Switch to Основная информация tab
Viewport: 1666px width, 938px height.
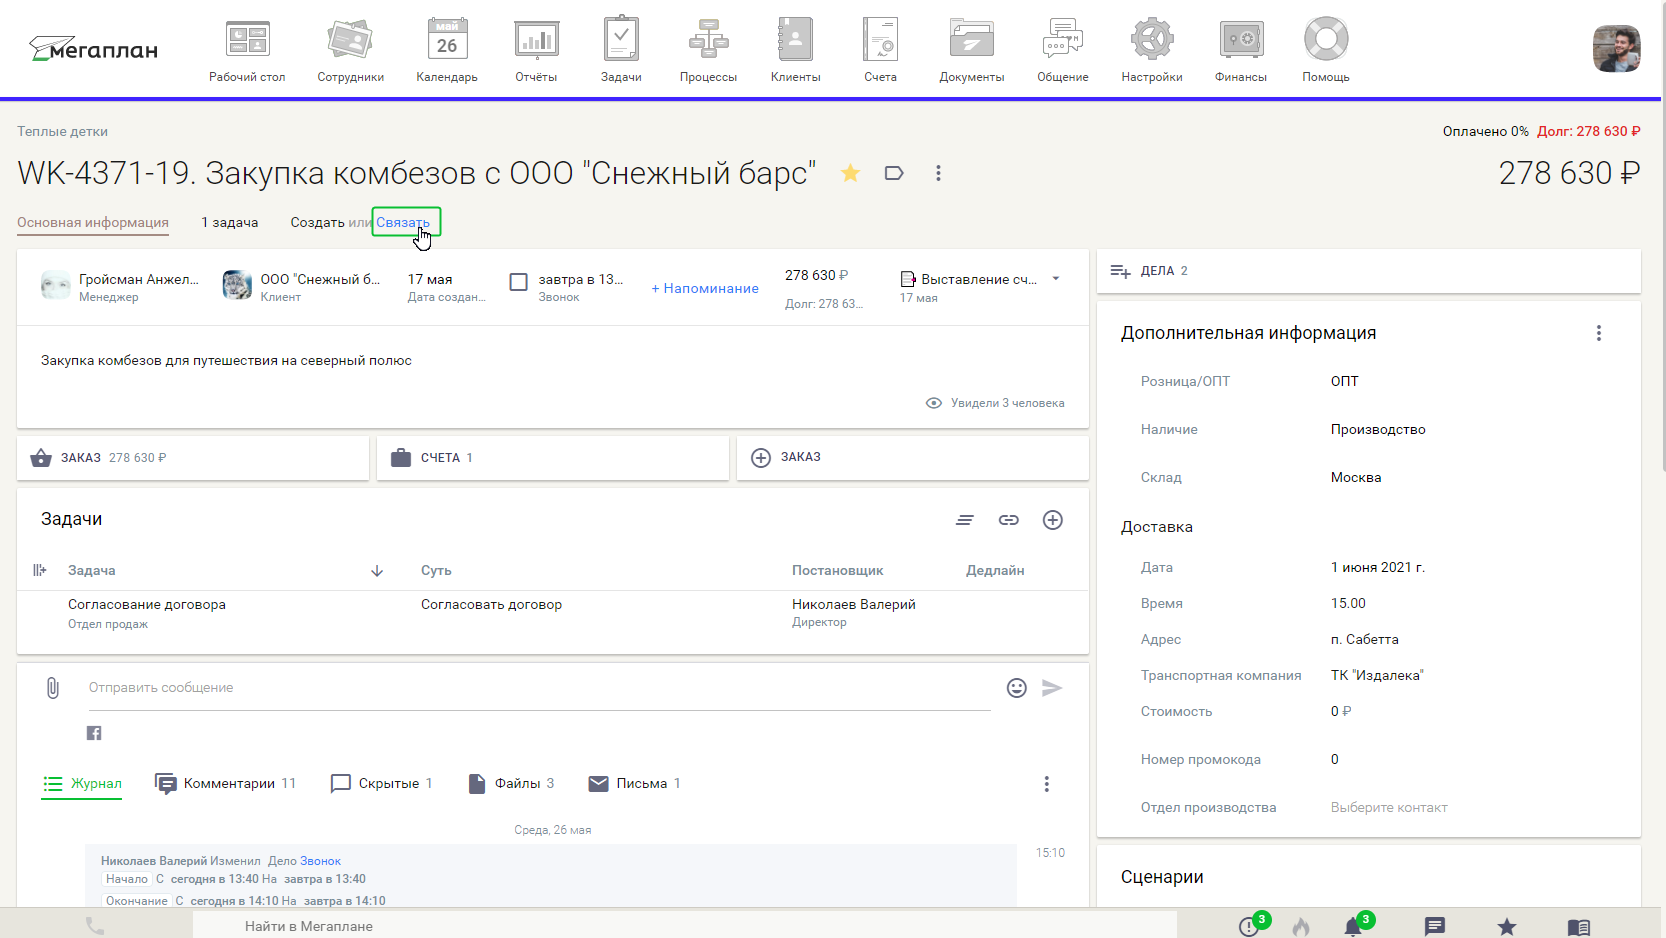pyautogui.click(x=93, y=222)
